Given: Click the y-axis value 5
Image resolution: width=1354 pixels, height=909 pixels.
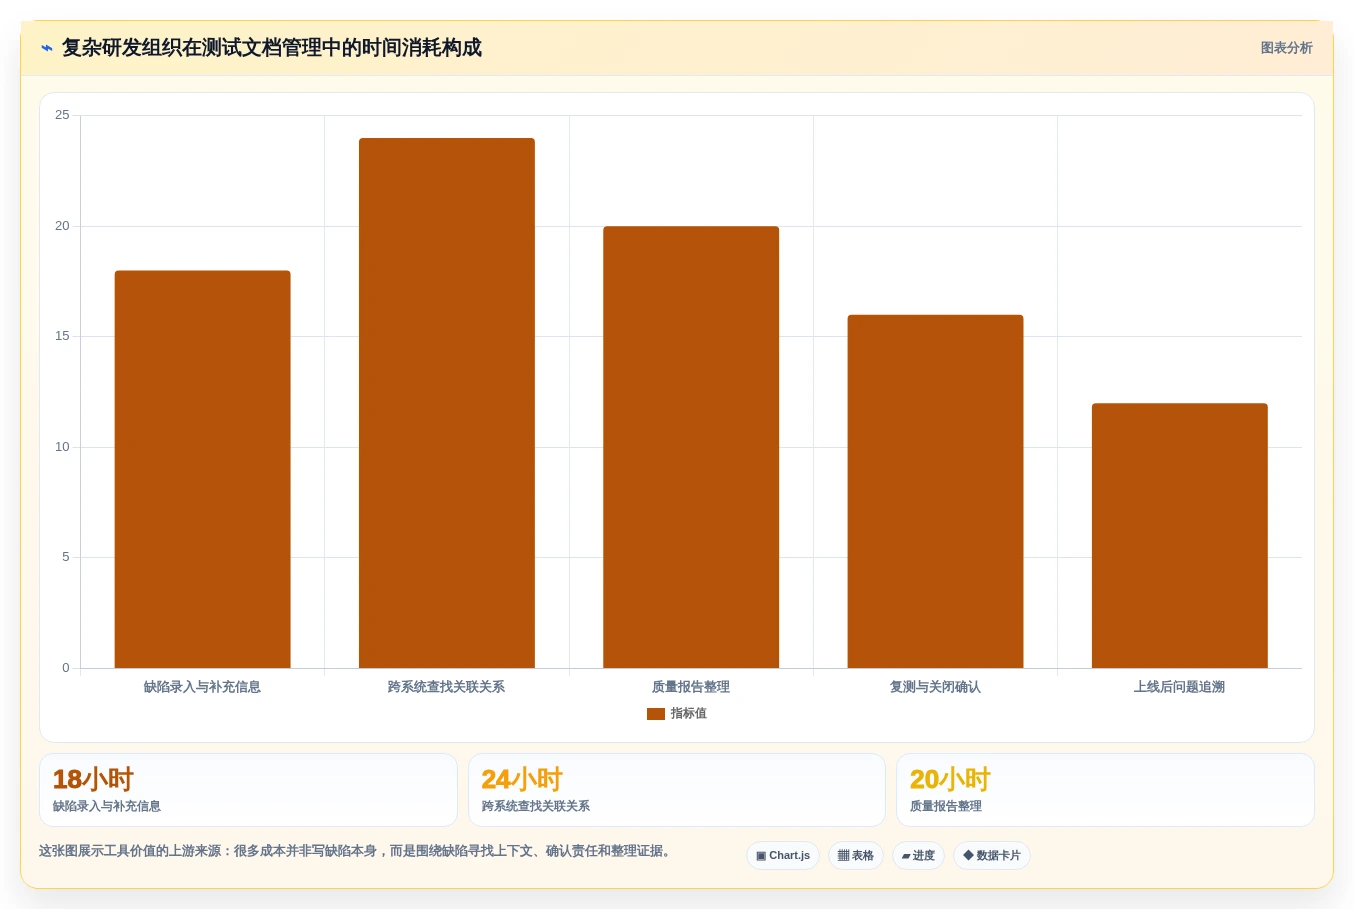Looking at the screenshot, I should point(66,557).
